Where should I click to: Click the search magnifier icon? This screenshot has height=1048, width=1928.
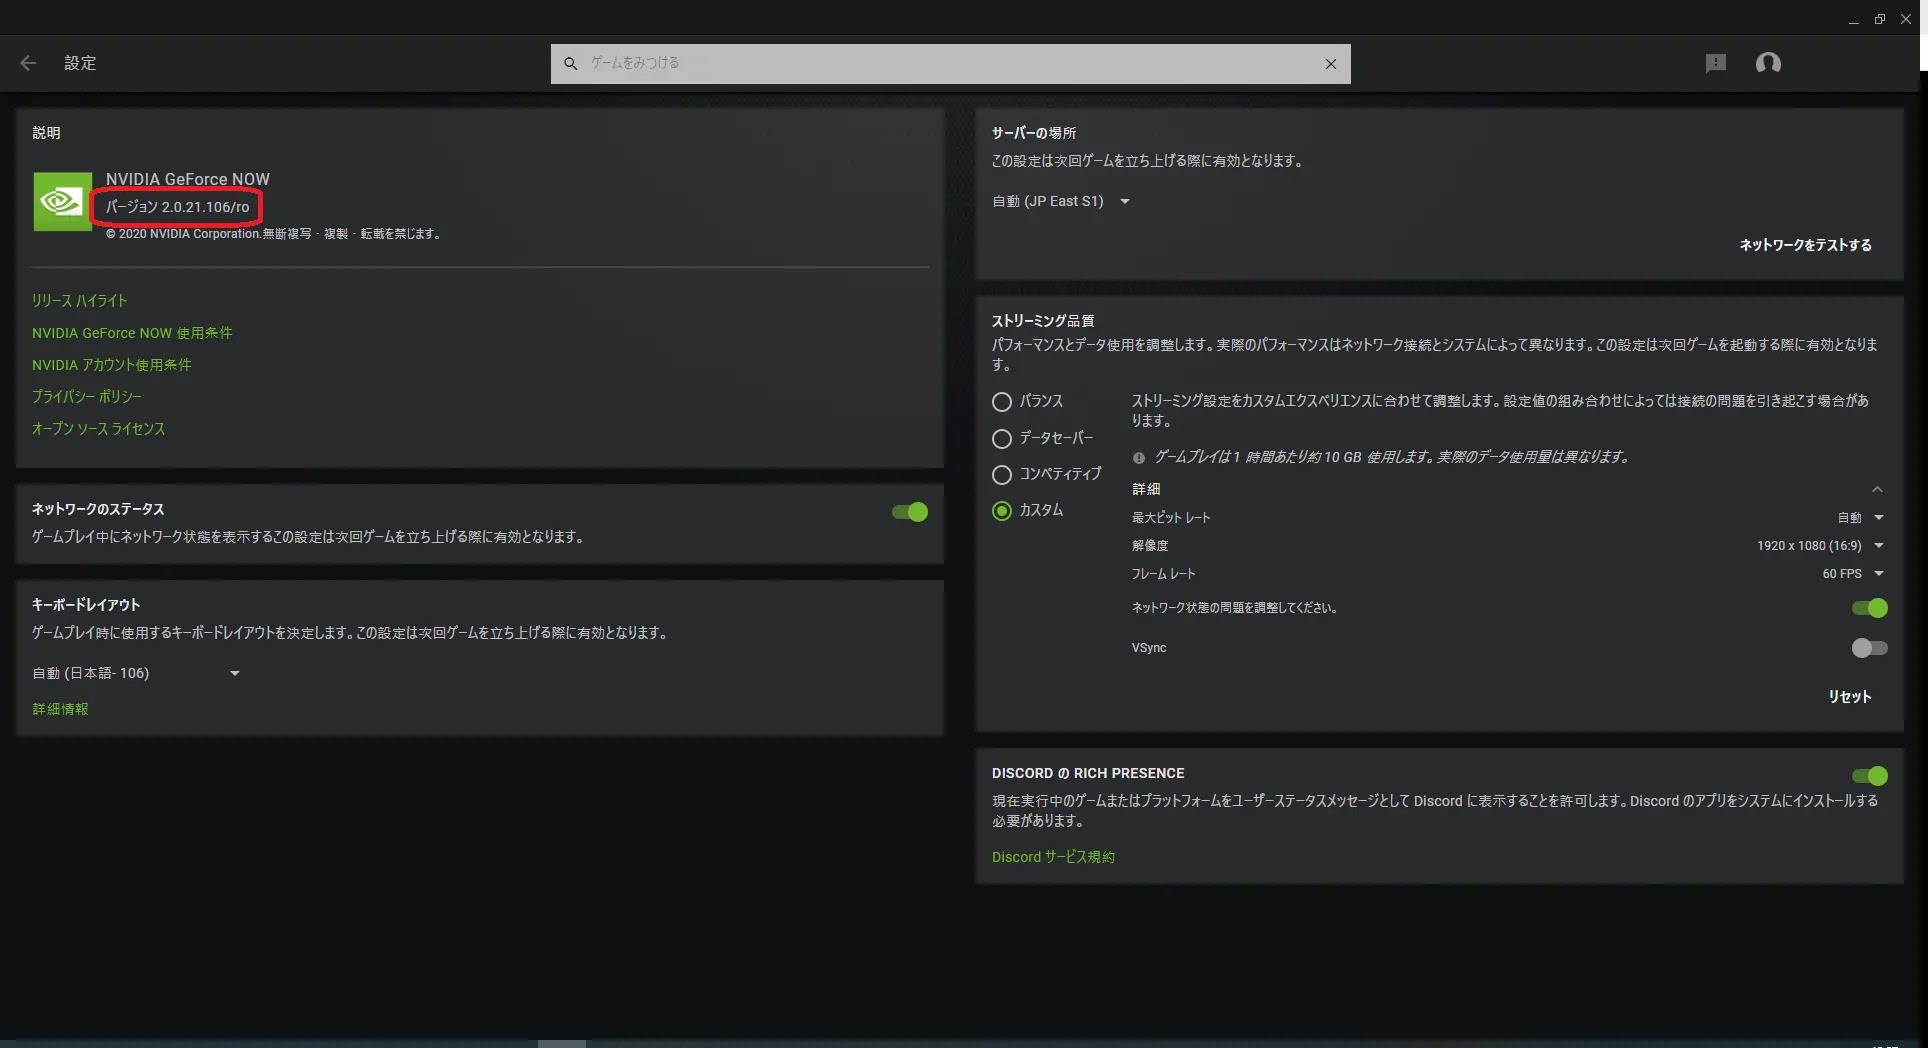[570, 63]
